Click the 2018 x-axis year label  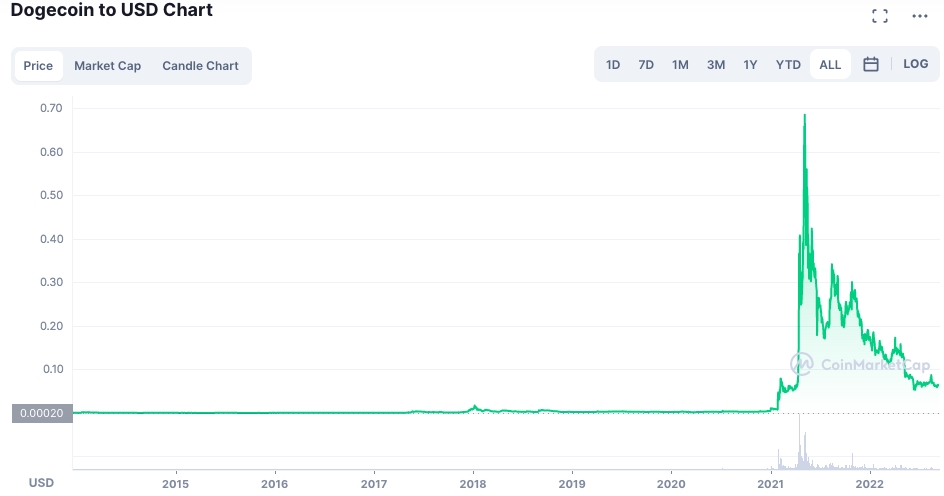pyautogui.click(x=473, y=483)
